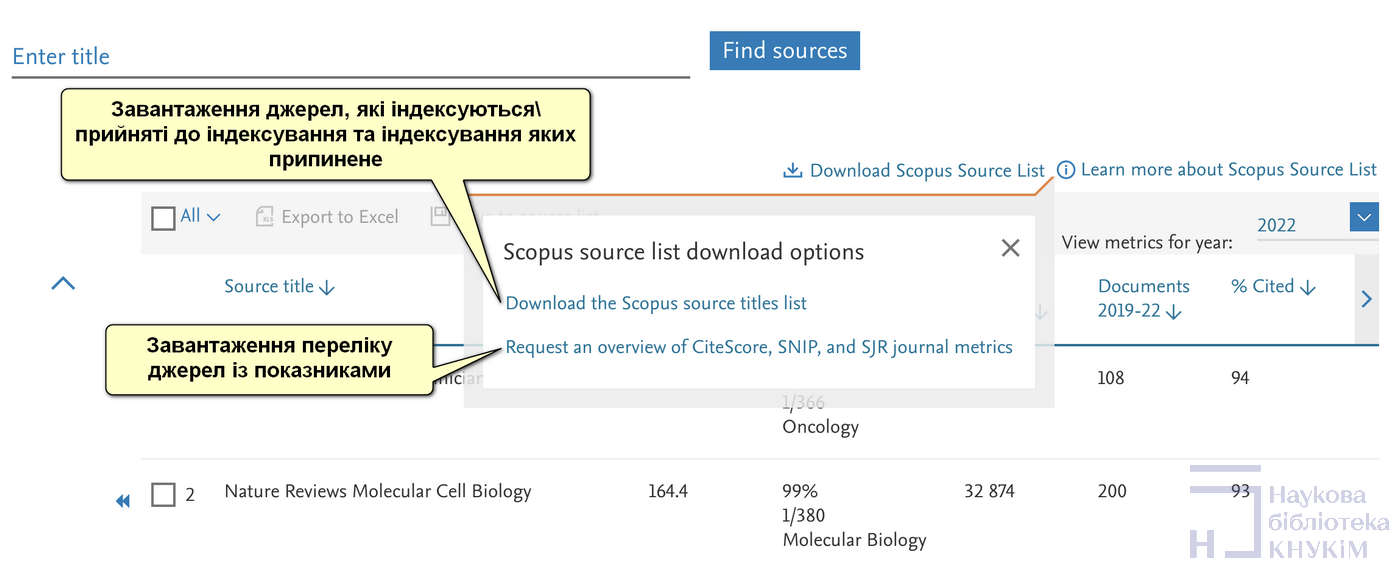Click the Enter title input field
The width and height of the screenshot is (1400, 568).
click(x=350, y=57)
